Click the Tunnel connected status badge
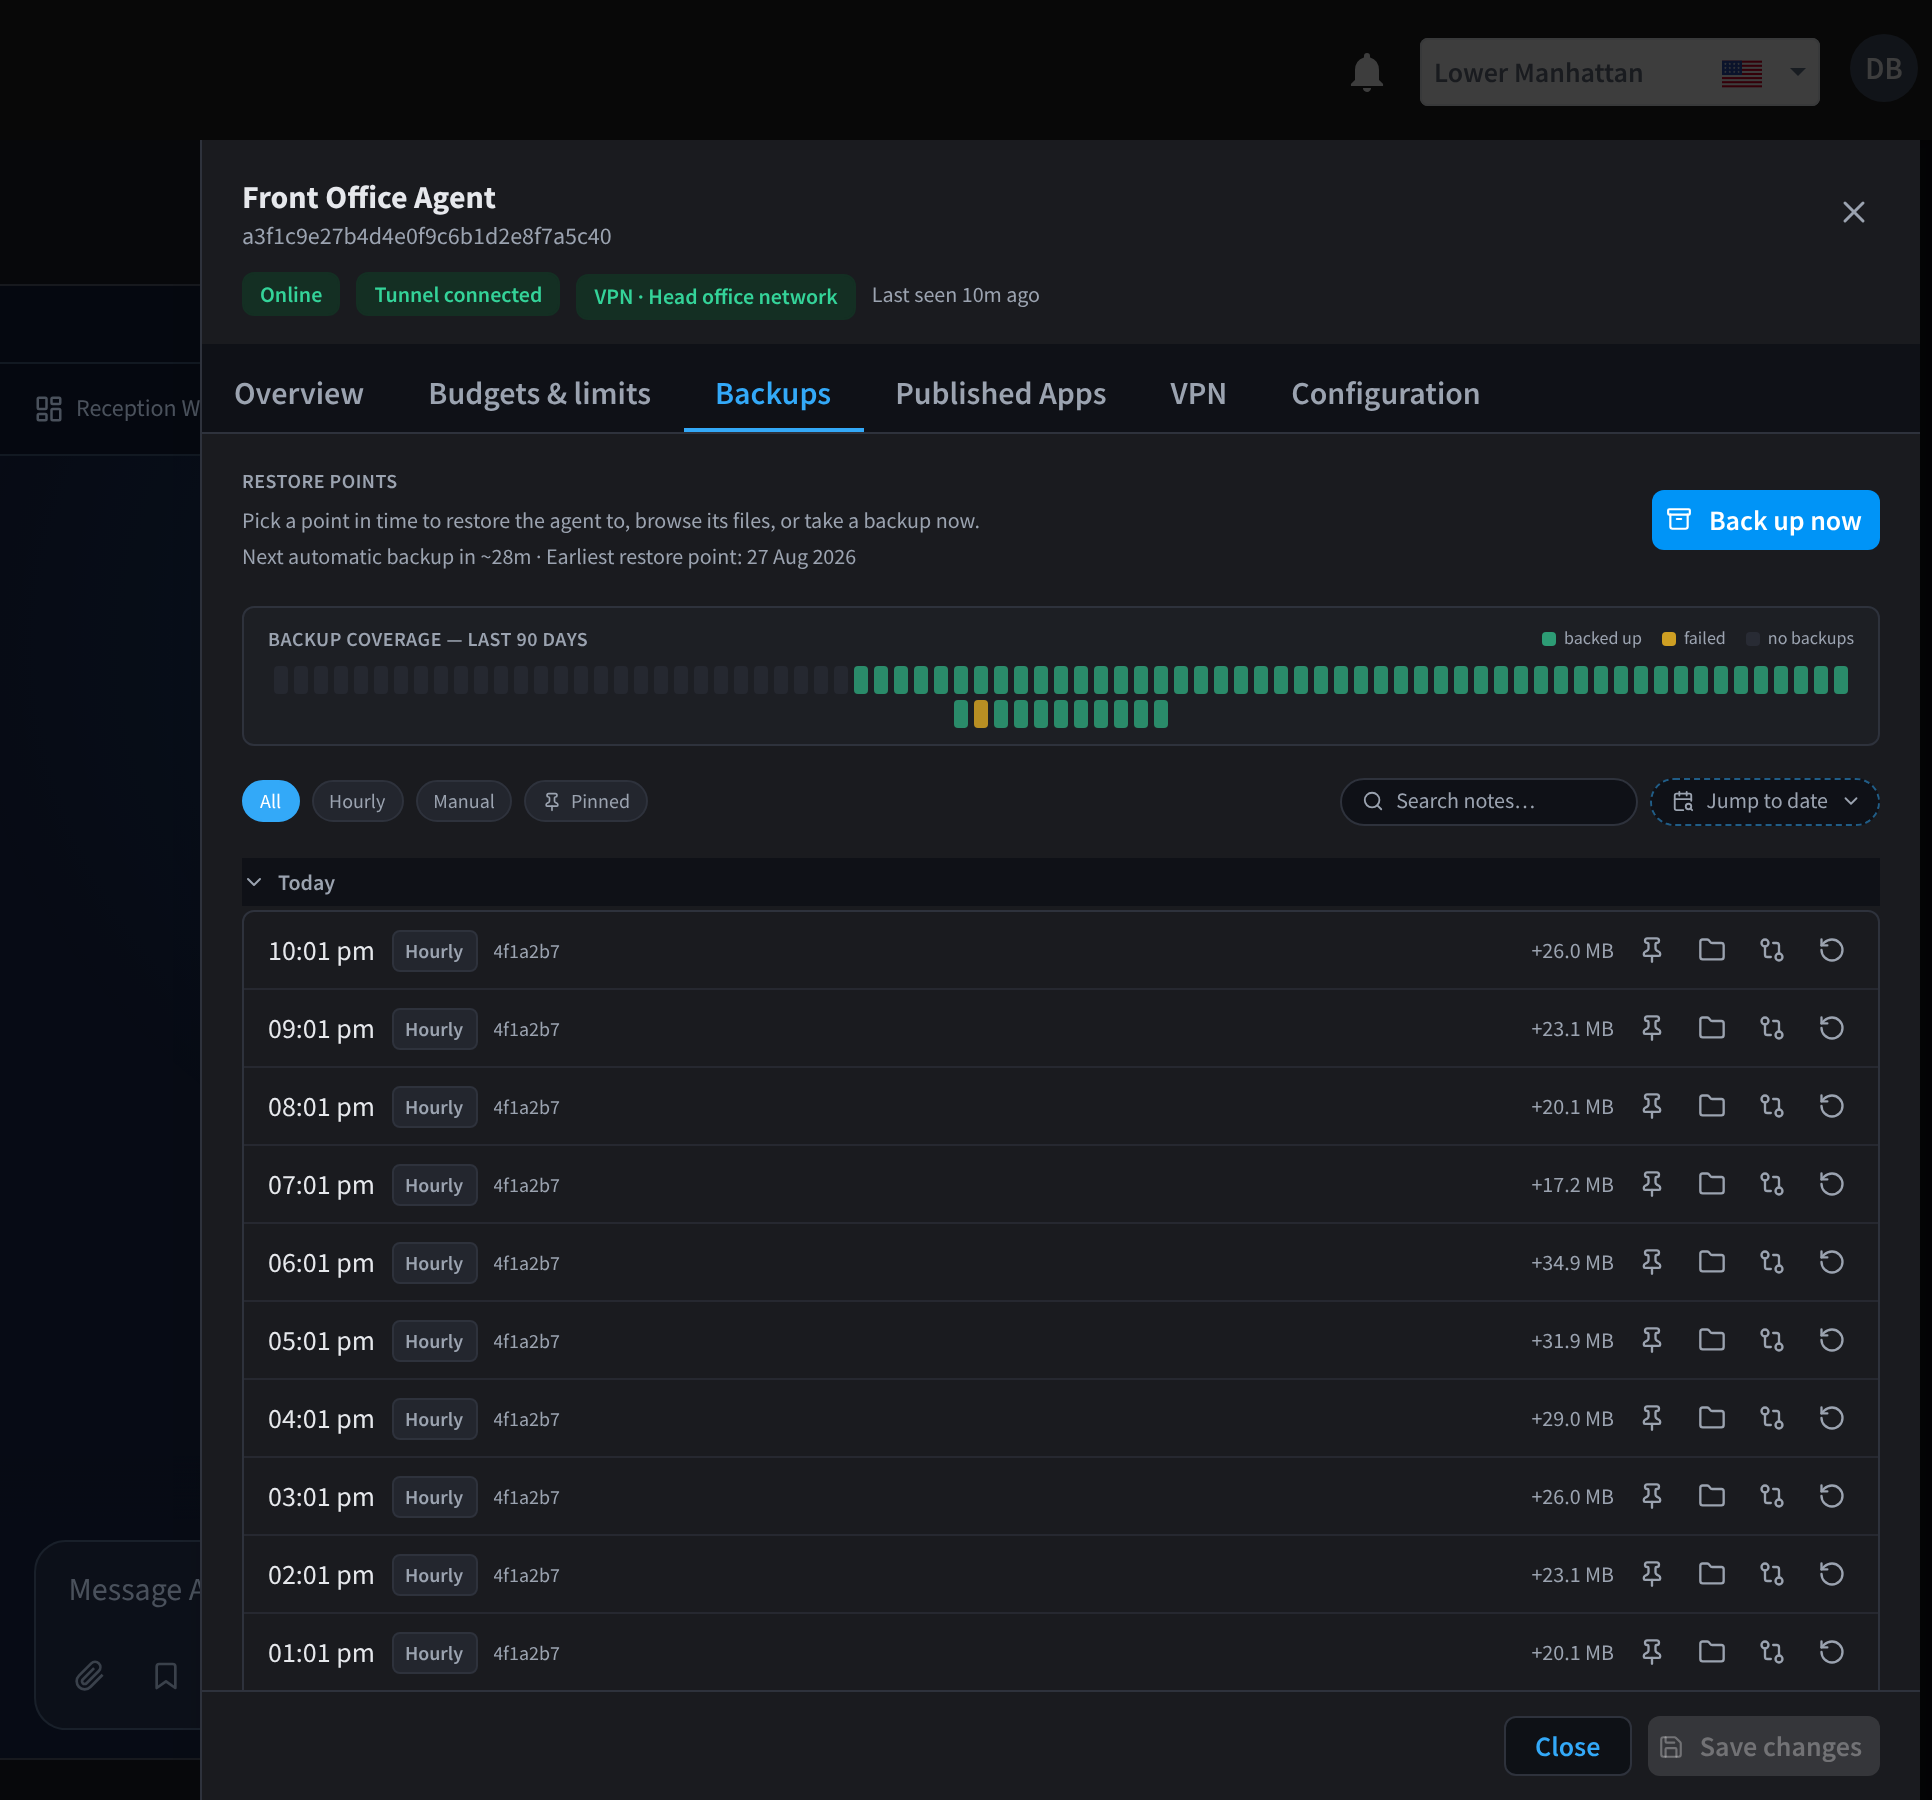 (x=458, y=294)
